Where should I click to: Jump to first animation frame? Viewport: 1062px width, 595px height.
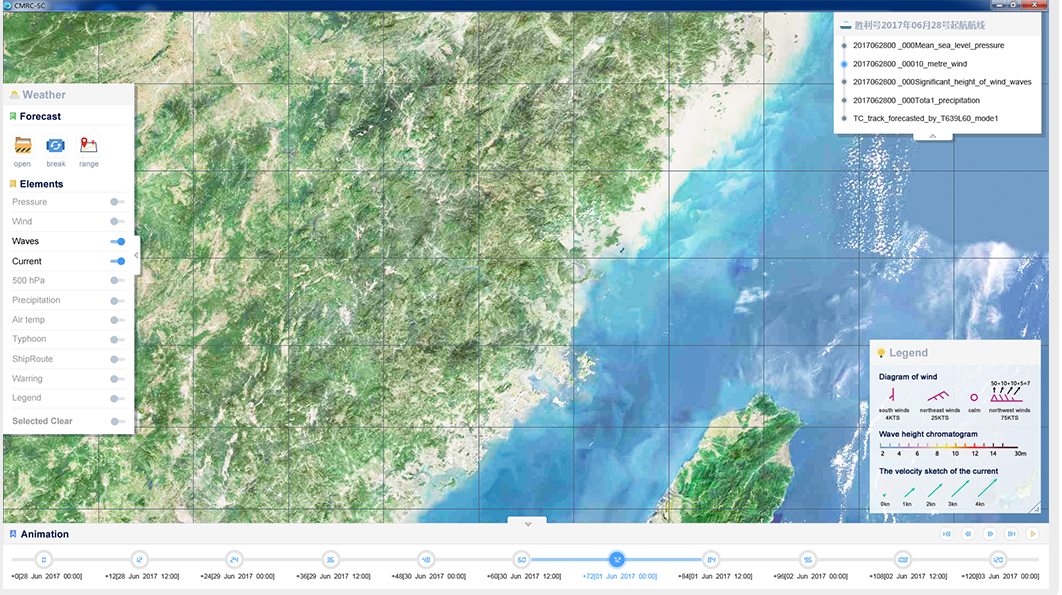click(x=946, y=534)
